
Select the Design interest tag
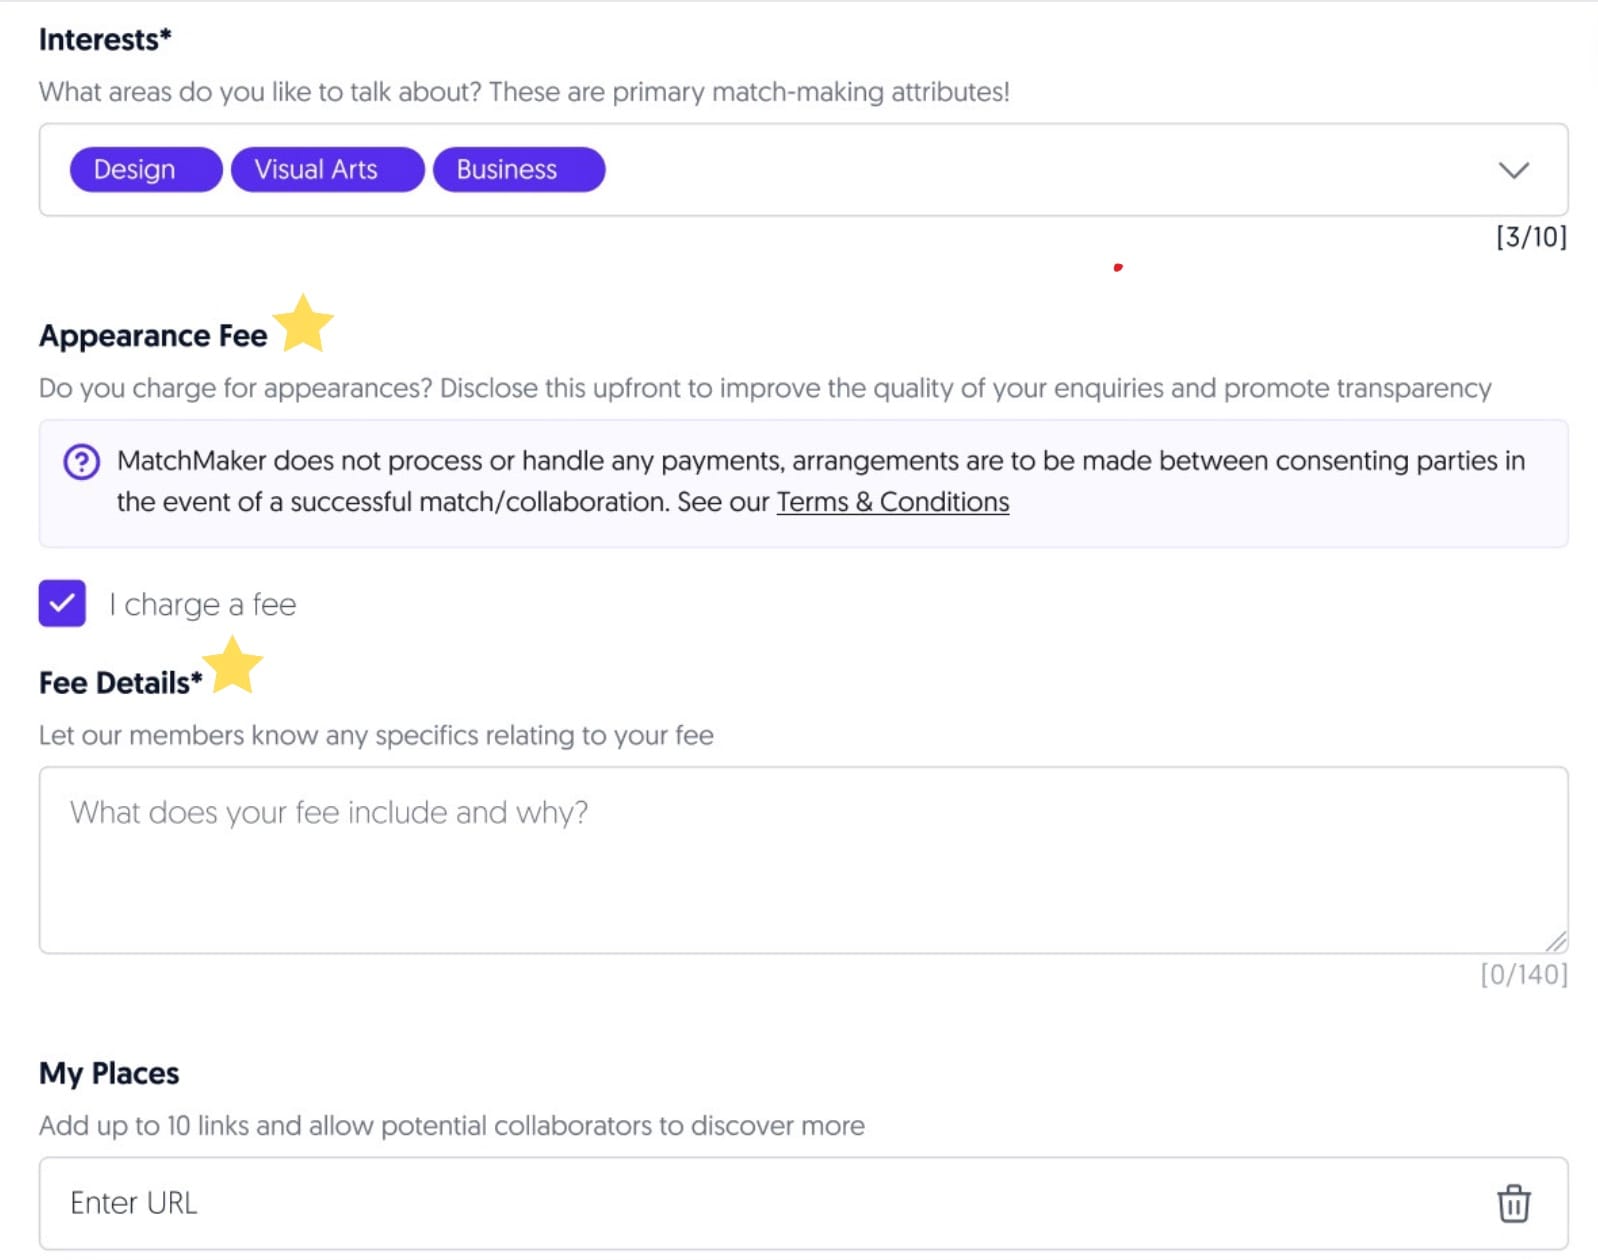click(x=144, y=169)
